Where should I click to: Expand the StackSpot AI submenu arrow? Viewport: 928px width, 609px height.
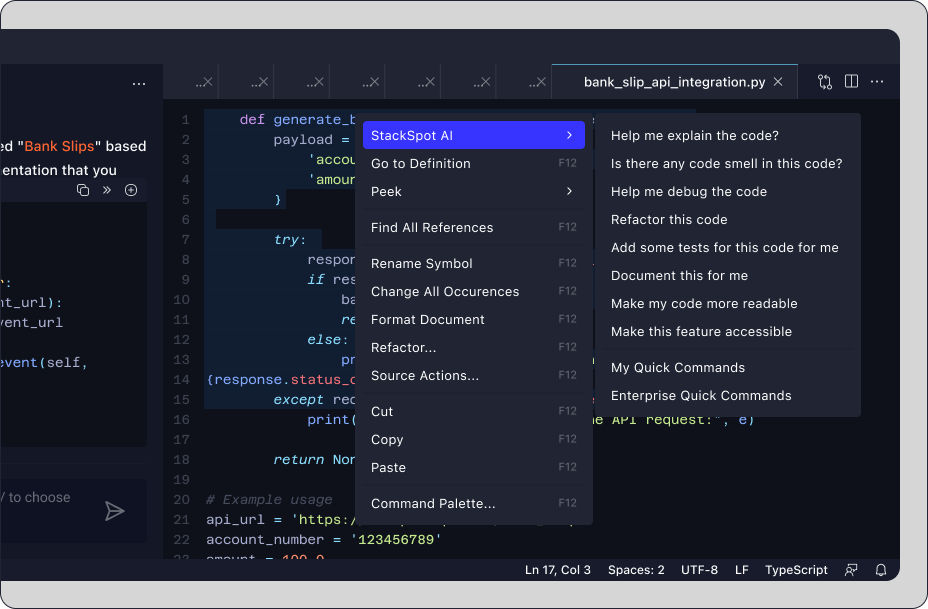click(569, 135)
